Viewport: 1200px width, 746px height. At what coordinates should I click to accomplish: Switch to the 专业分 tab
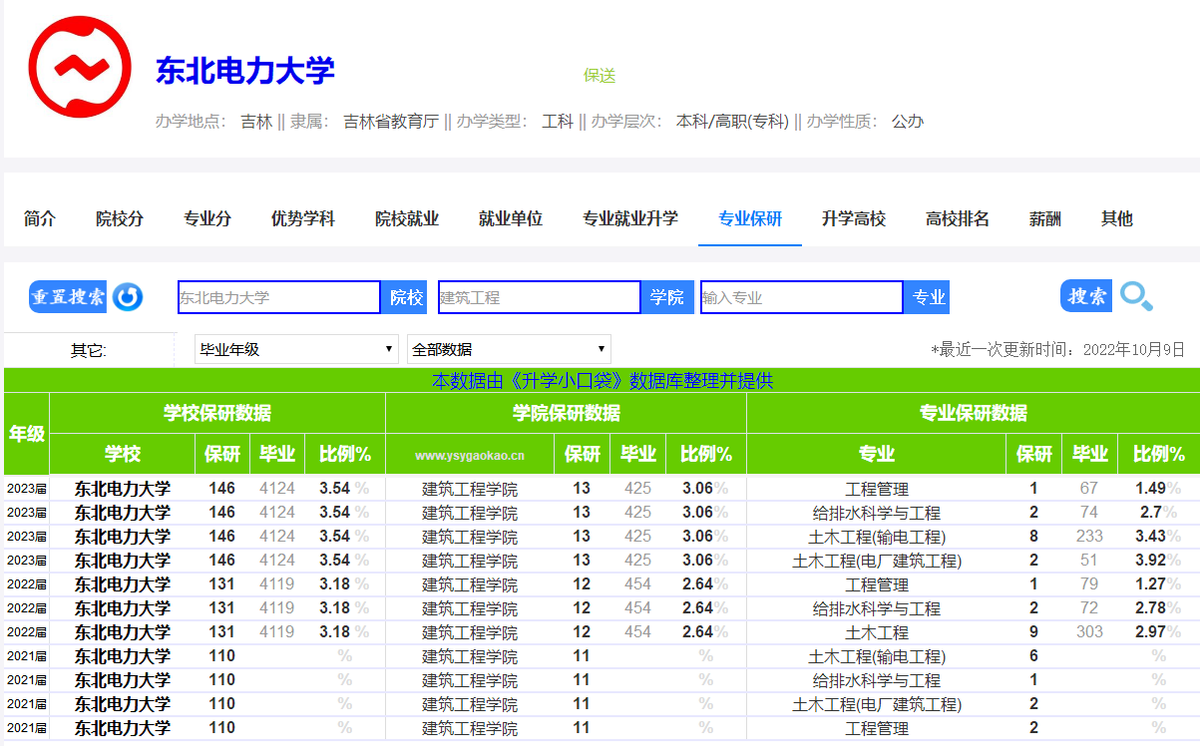(207, 218)
